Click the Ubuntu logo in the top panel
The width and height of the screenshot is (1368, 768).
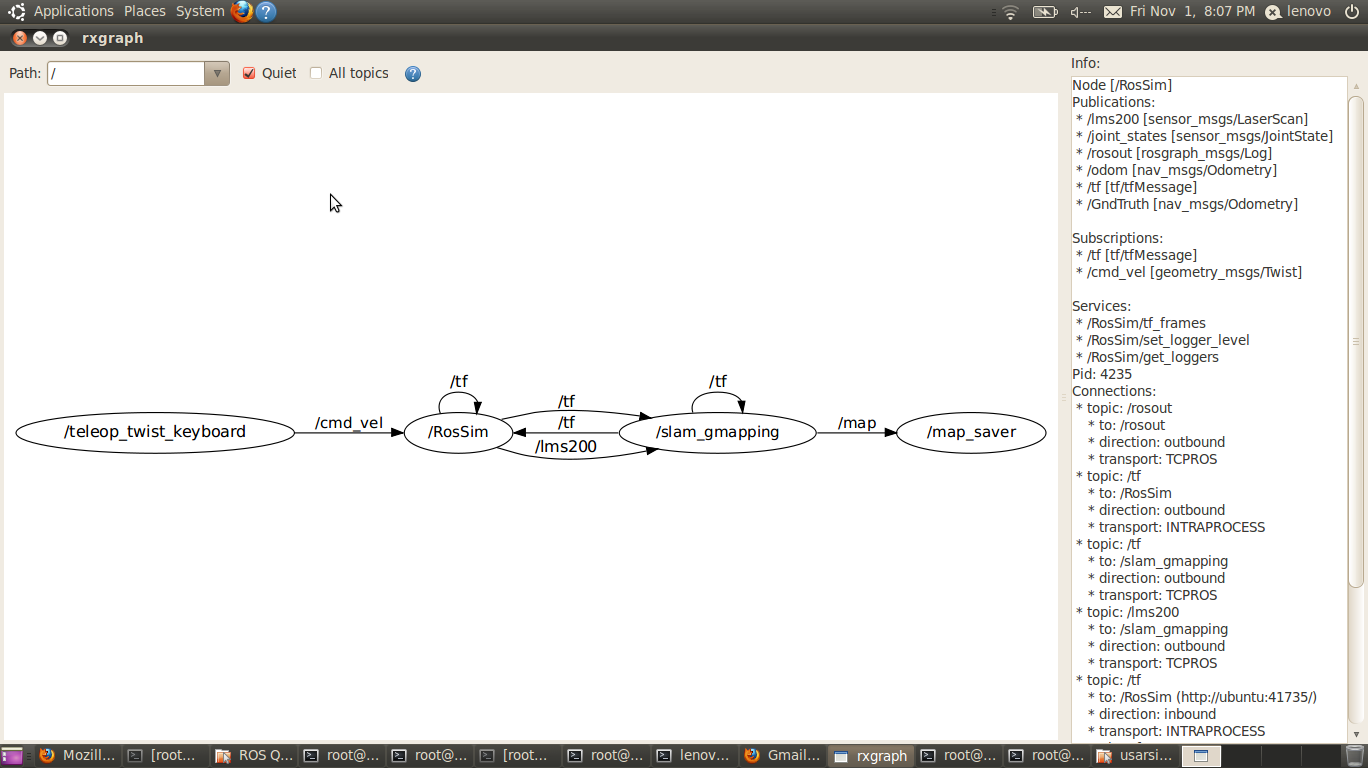(x=17, y=11)
